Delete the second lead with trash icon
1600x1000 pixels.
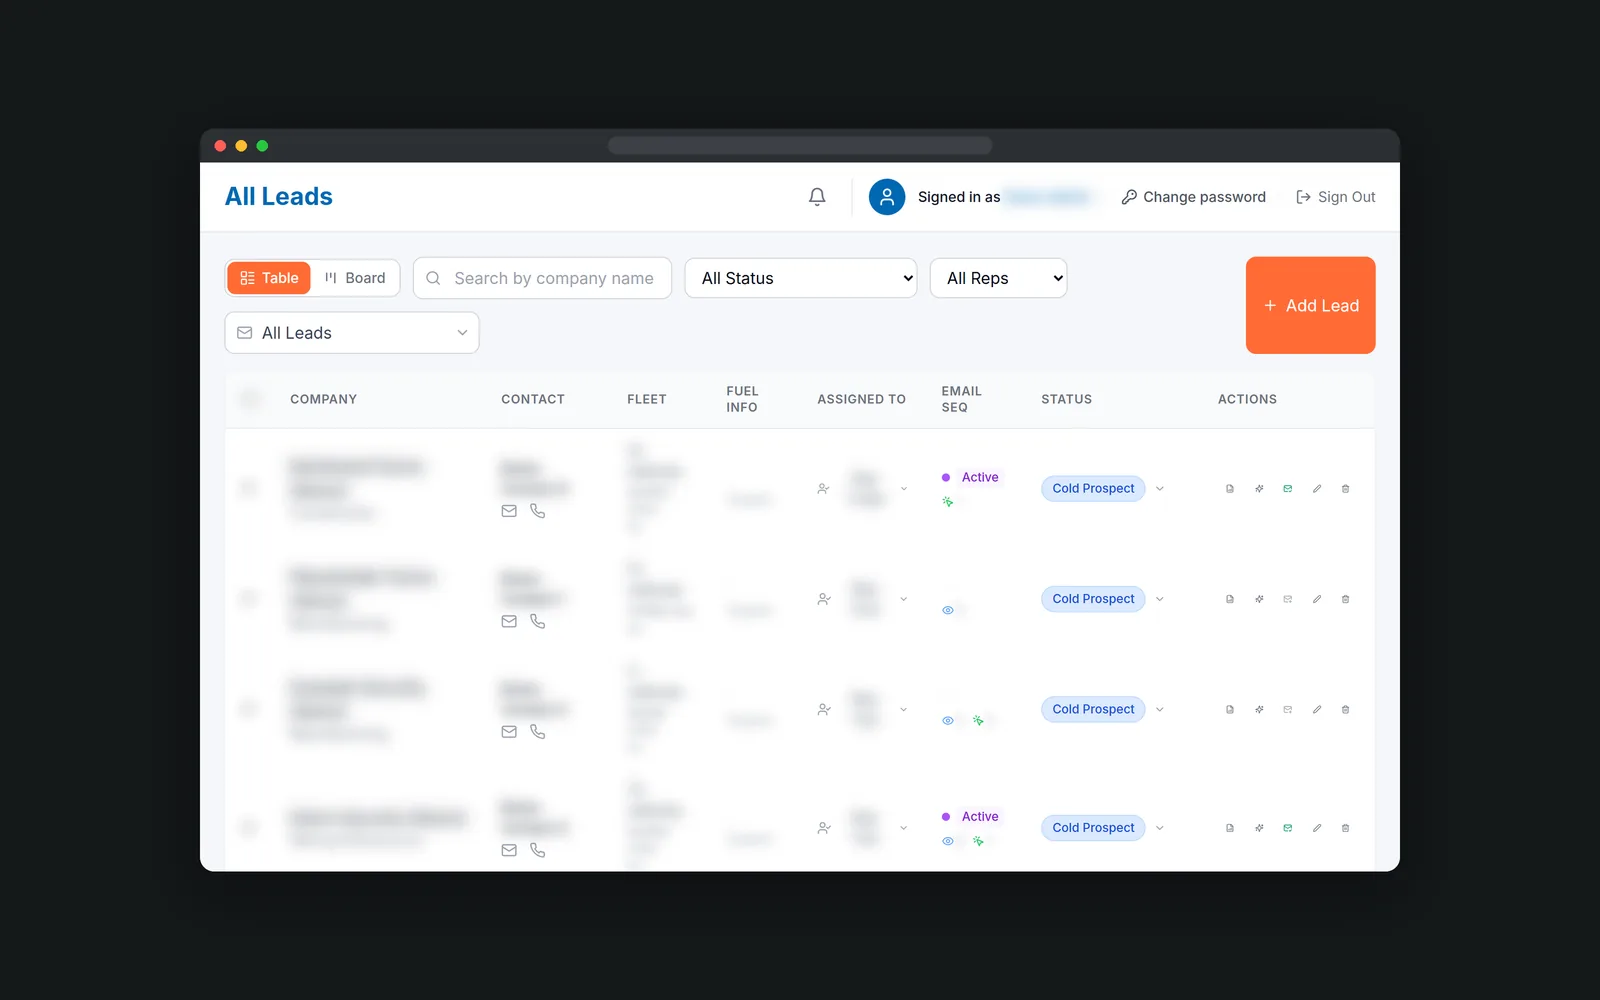click(1345, 599)
